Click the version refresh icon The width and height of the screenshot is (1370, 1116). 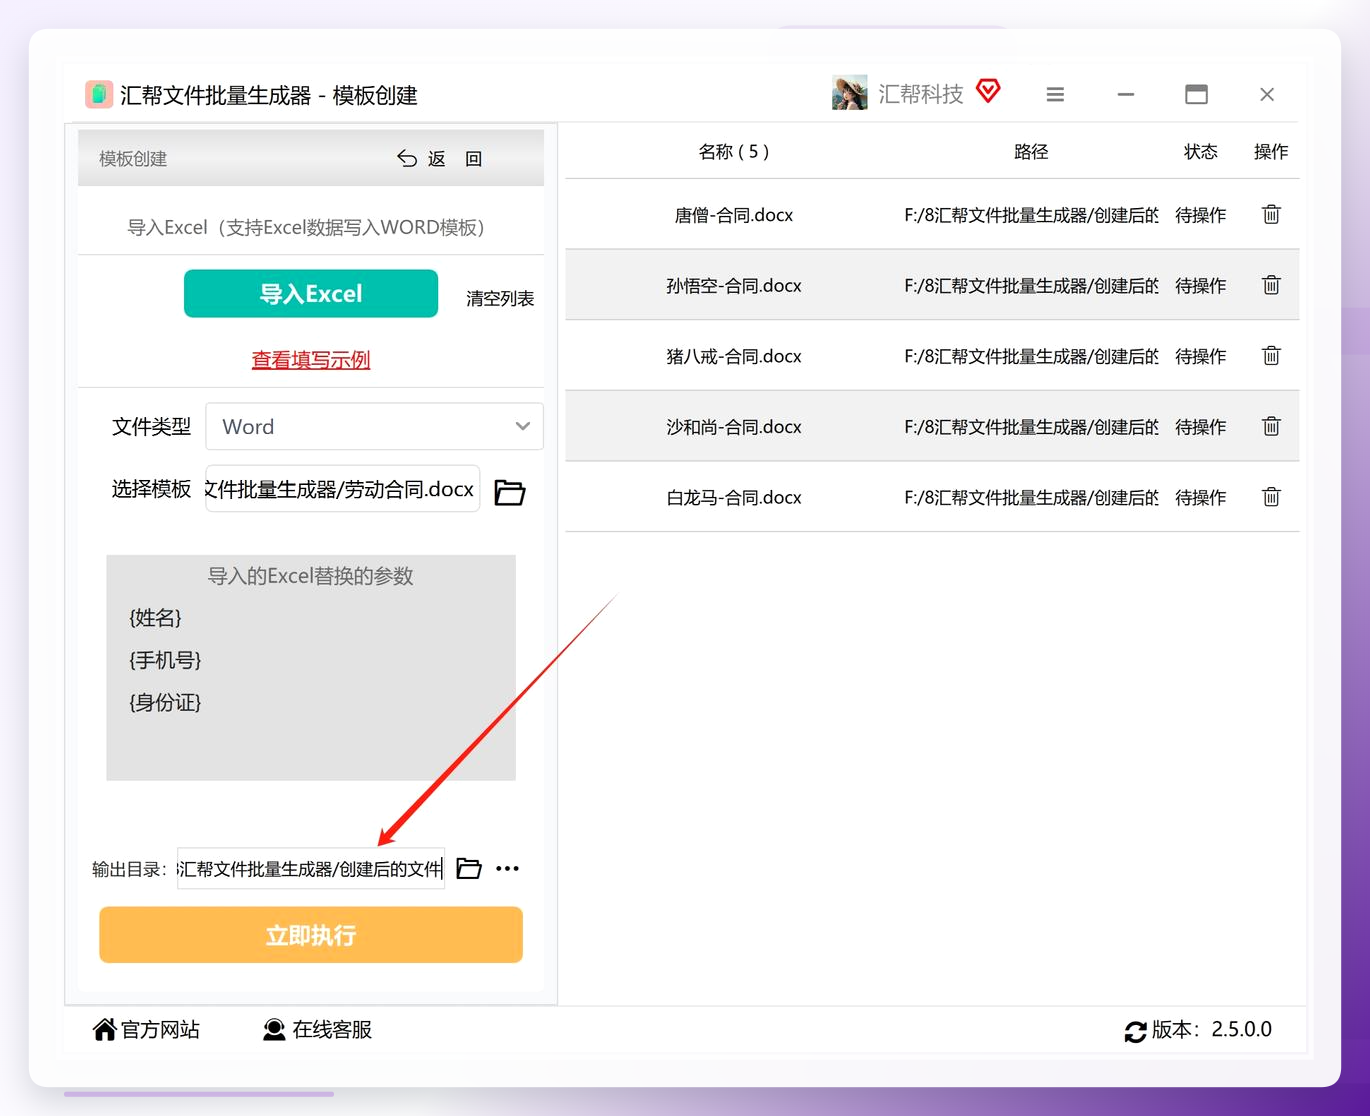pyautogui.click(x=1135, y=1031)
